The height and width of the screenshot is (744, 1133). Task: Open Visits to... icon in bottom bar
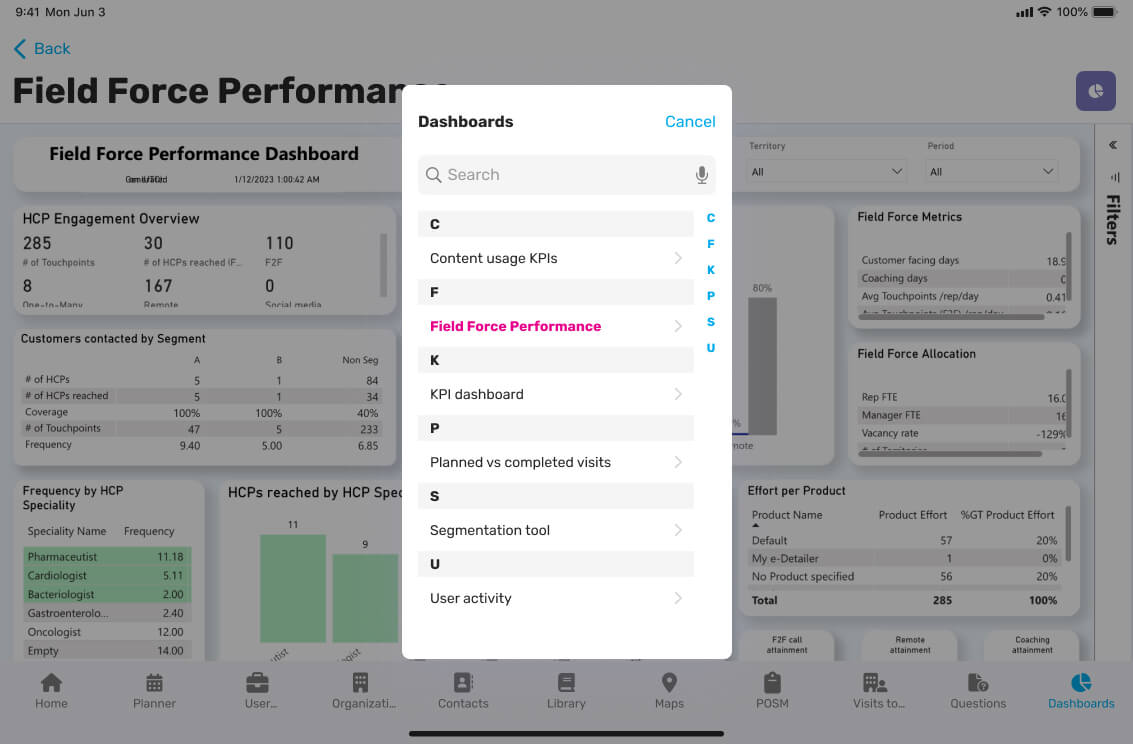click(875, 683)
